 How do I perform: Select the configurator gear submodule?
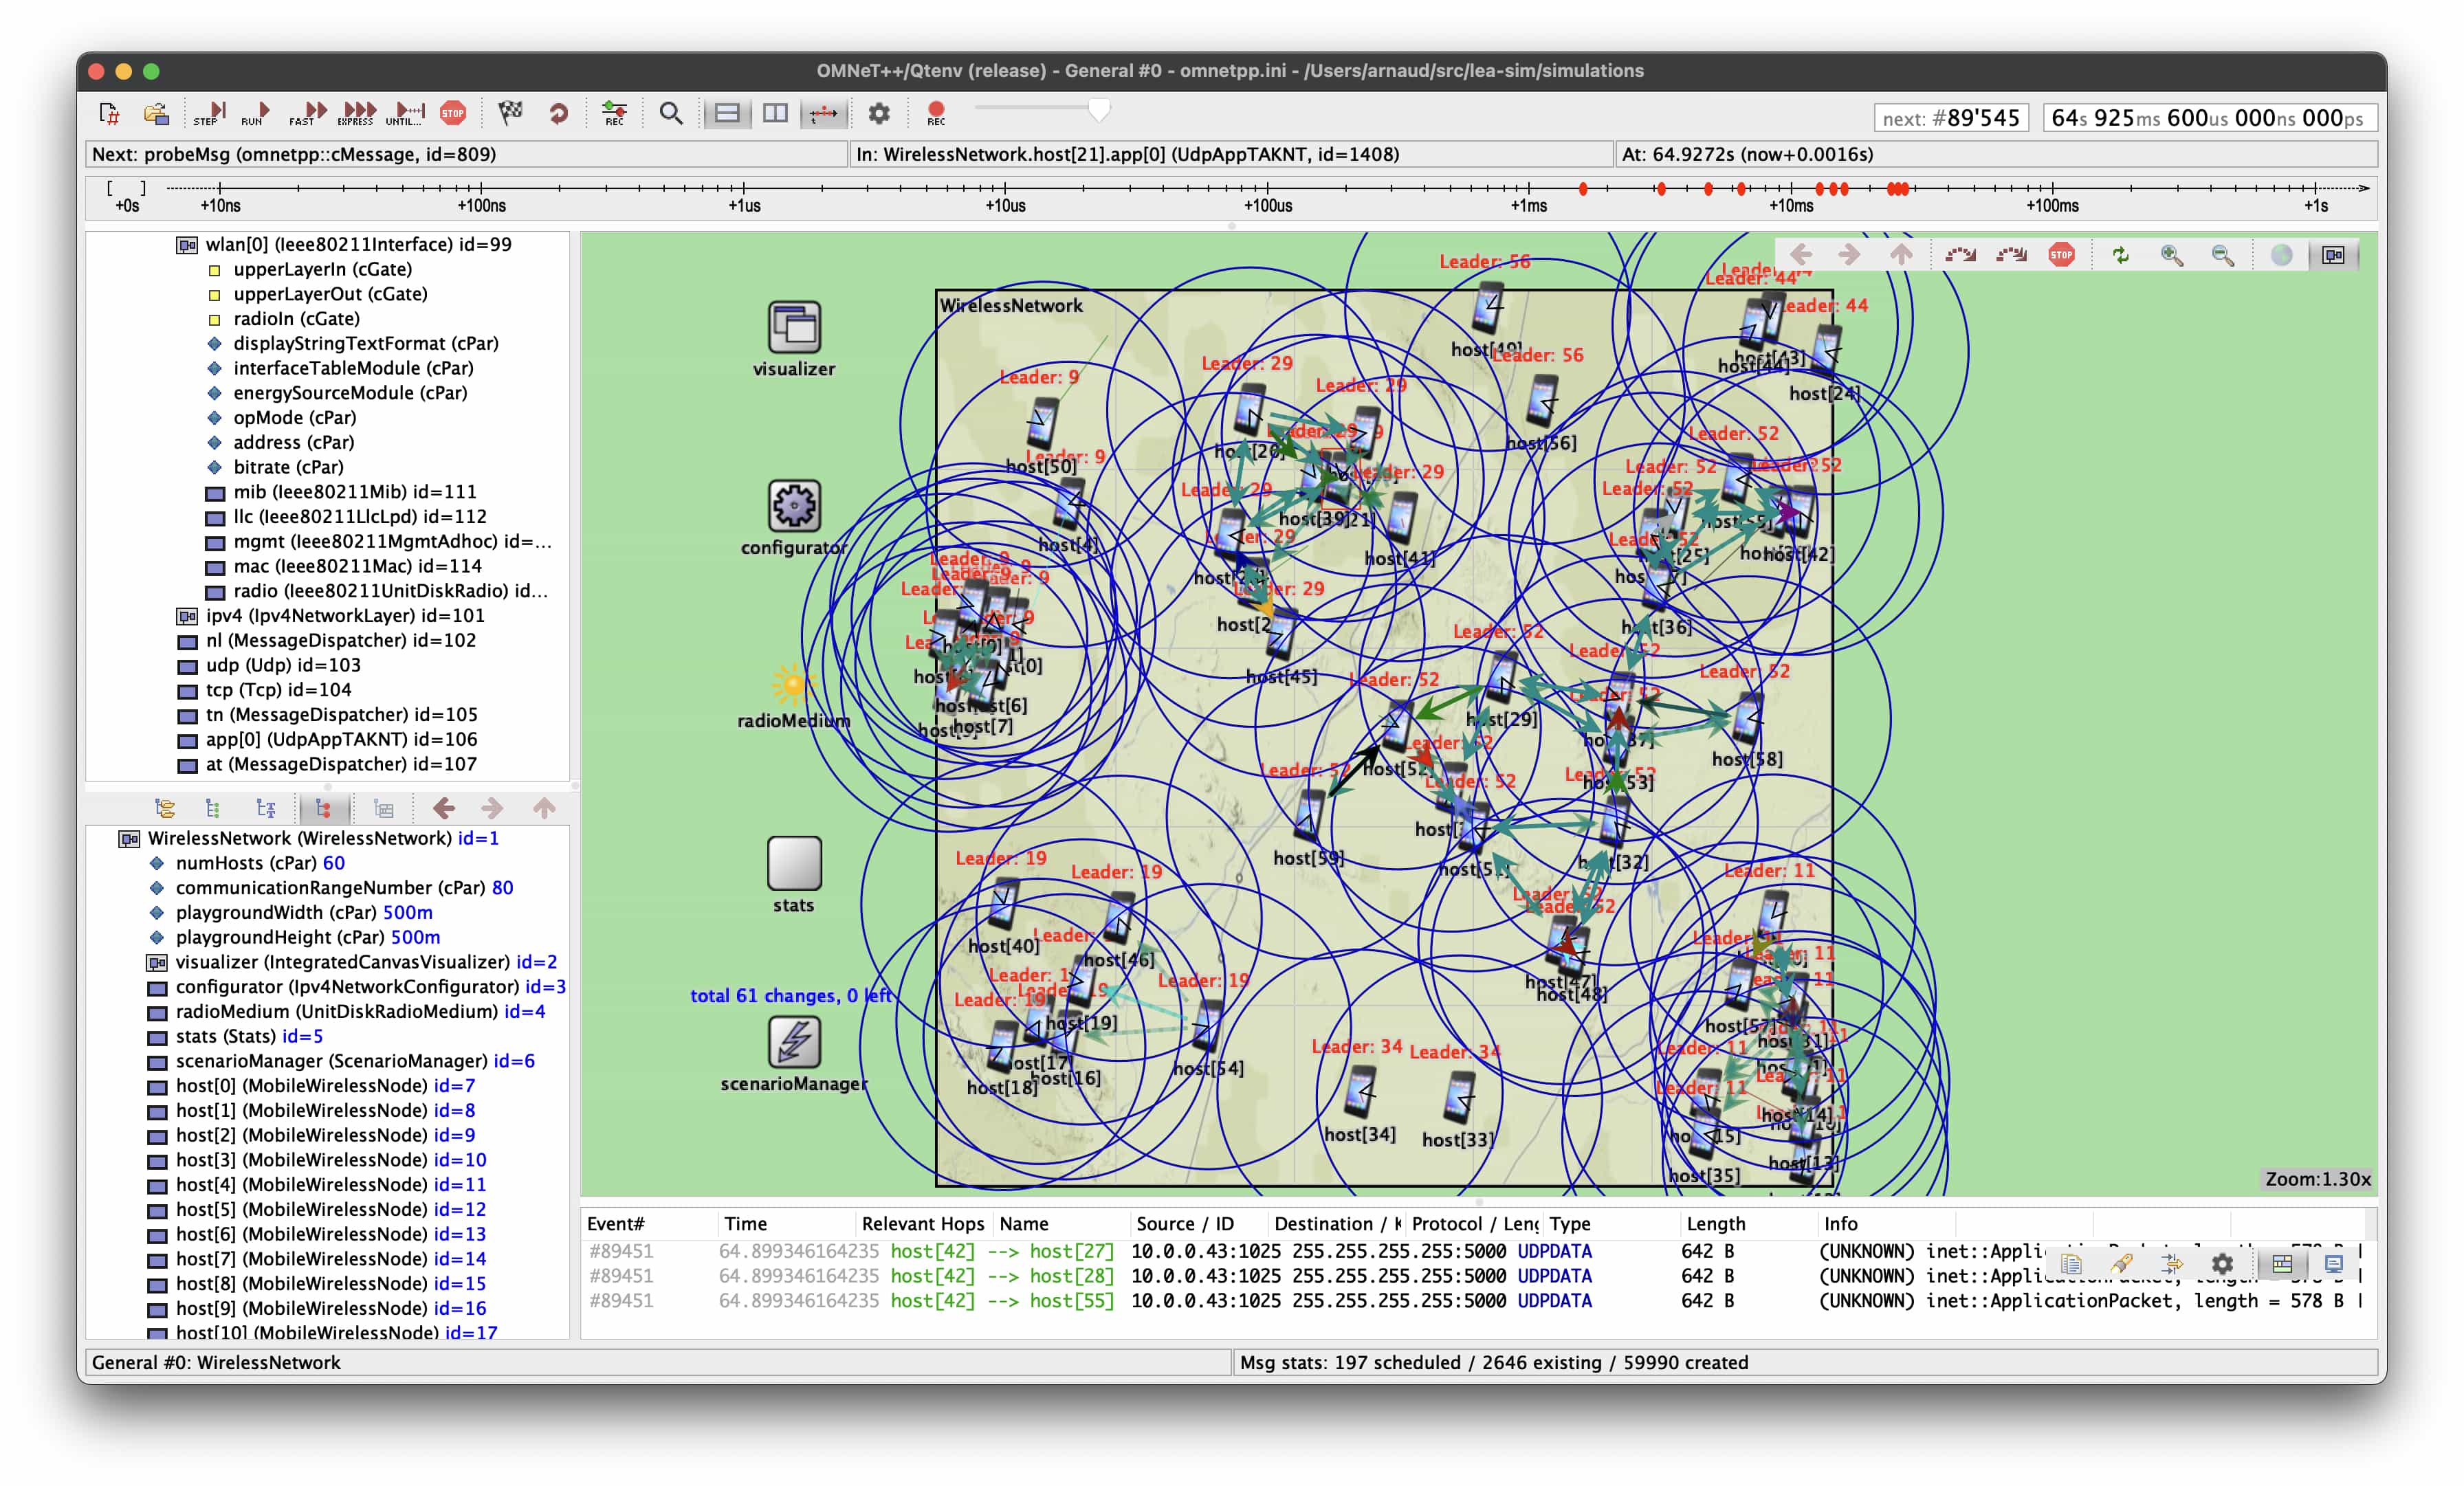coord(794,505)
